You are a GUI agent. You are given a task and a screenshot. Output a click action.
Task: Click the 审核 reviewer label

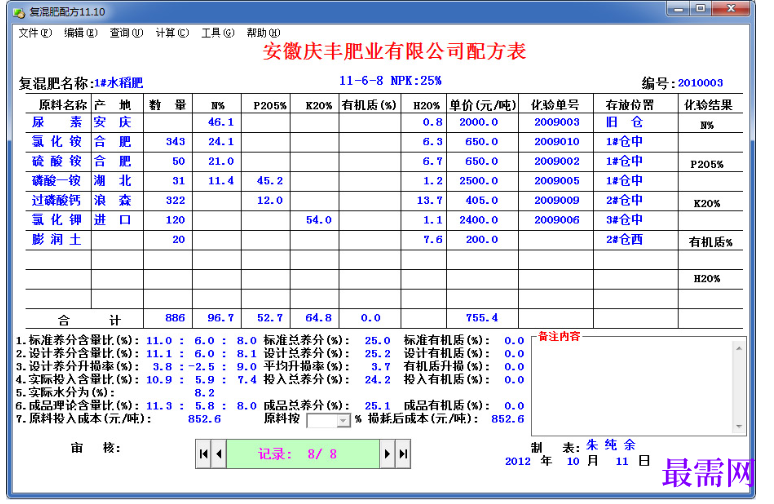96,448
